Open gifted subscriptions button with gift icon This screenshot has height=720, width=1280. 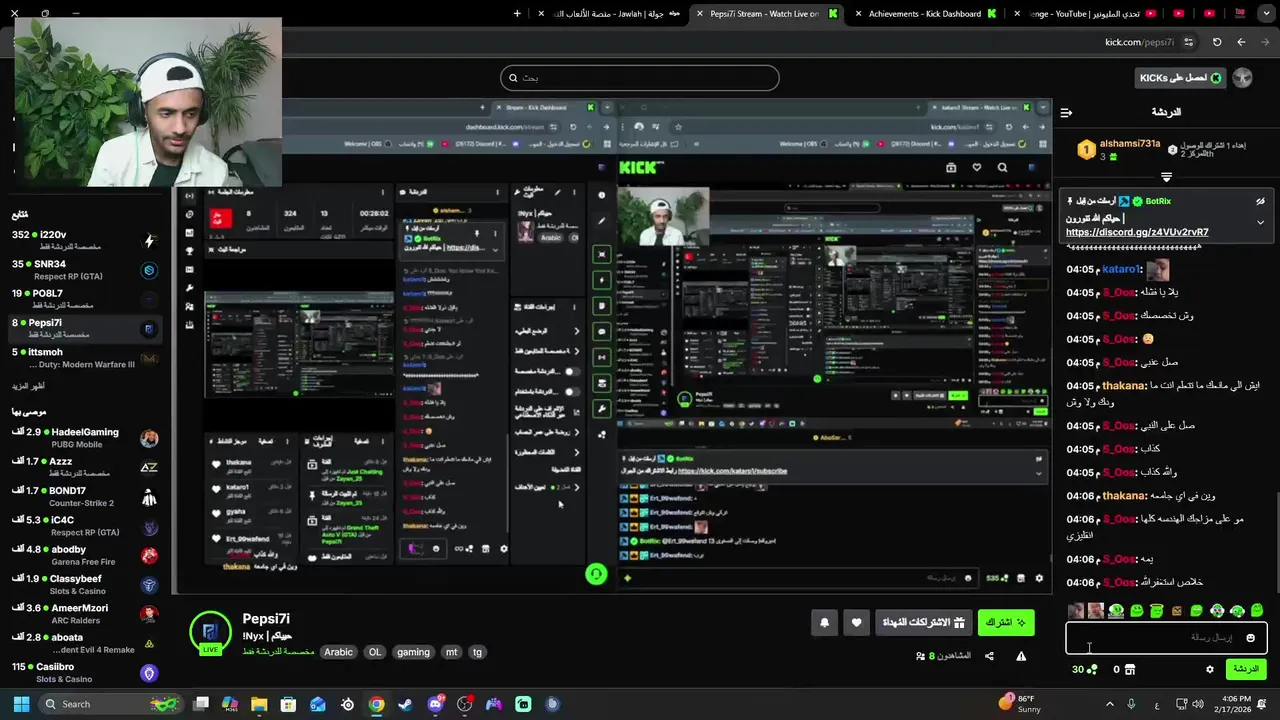tap(922, 623)
